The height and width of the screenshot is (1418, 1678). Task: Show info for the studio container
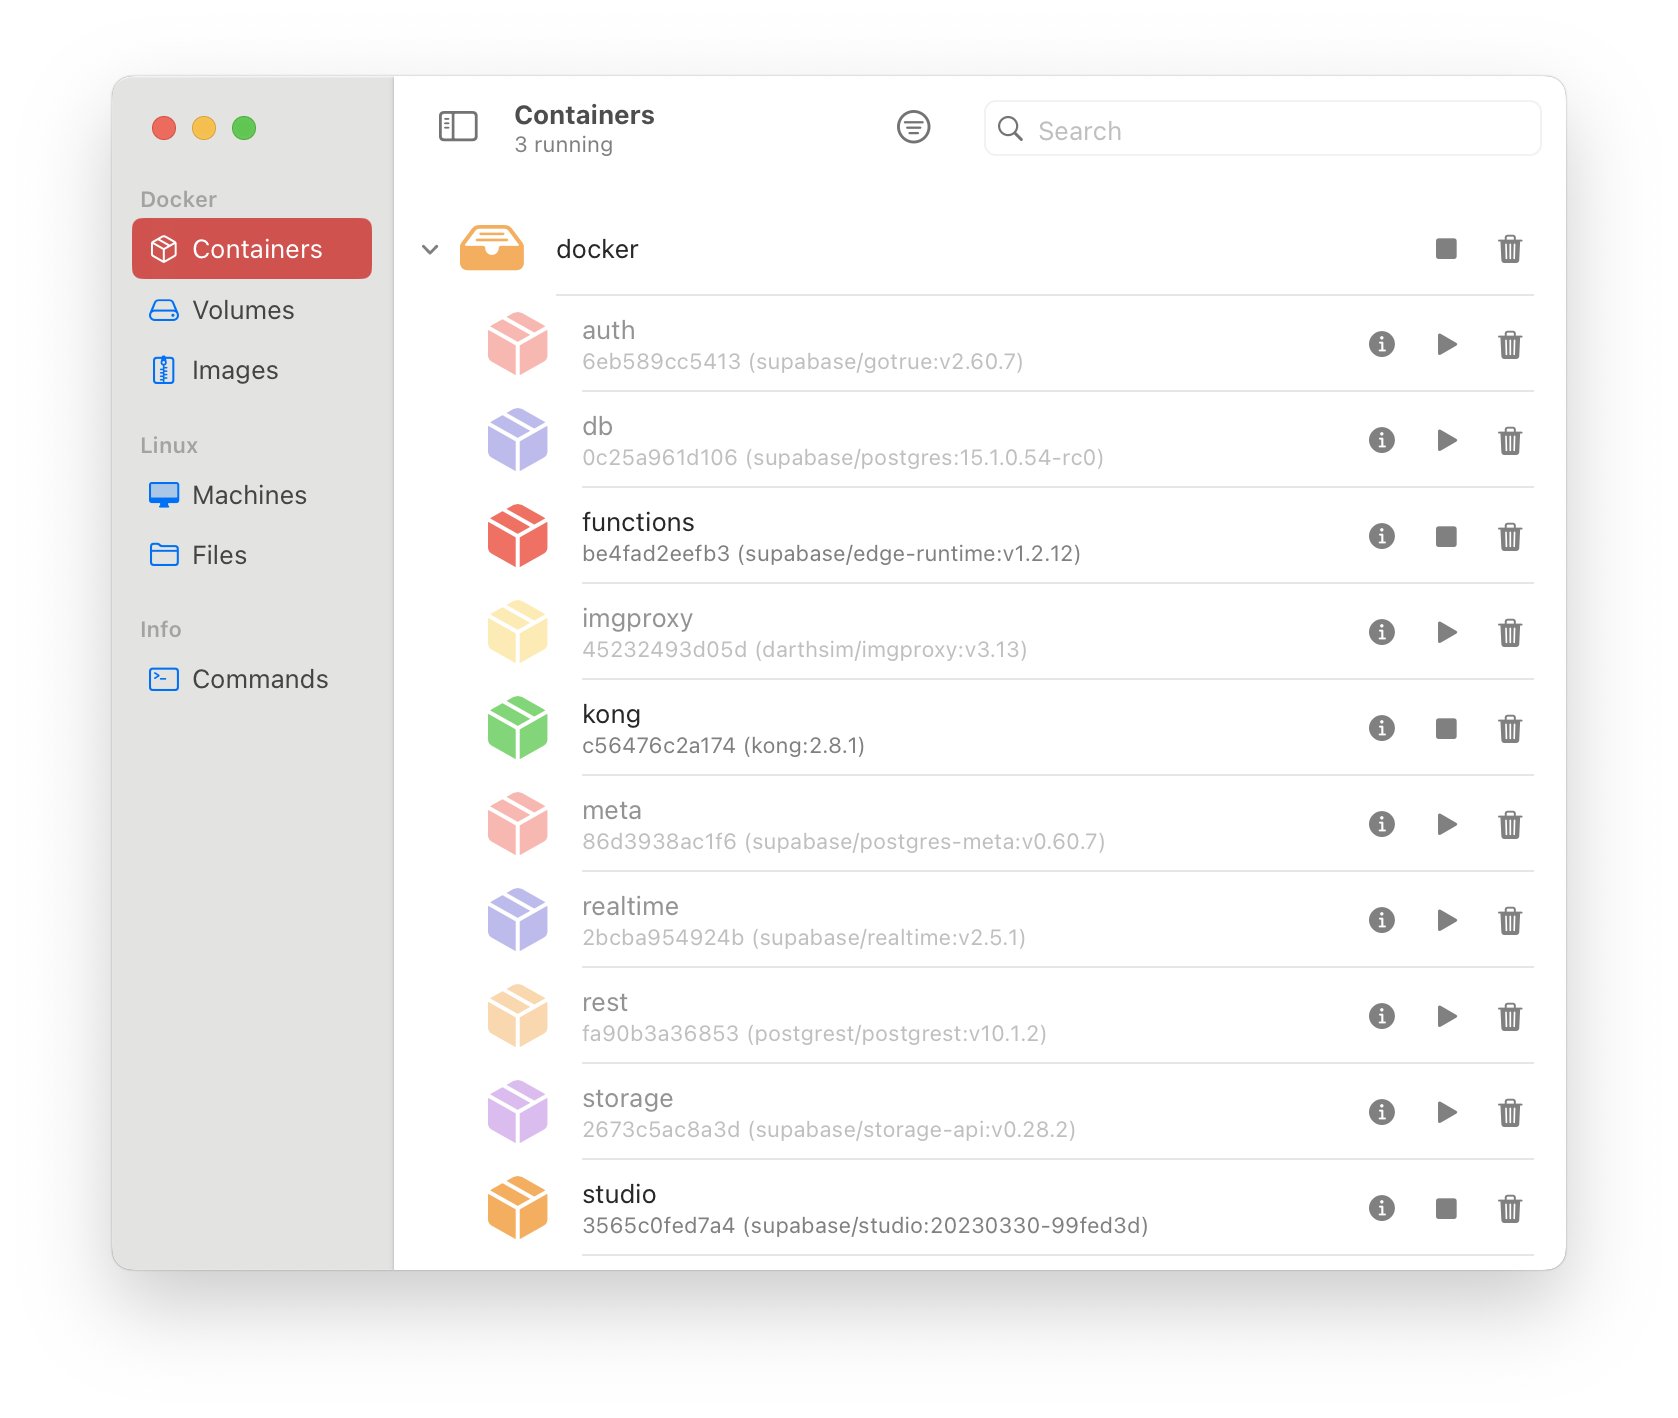click(1382, 1208)
